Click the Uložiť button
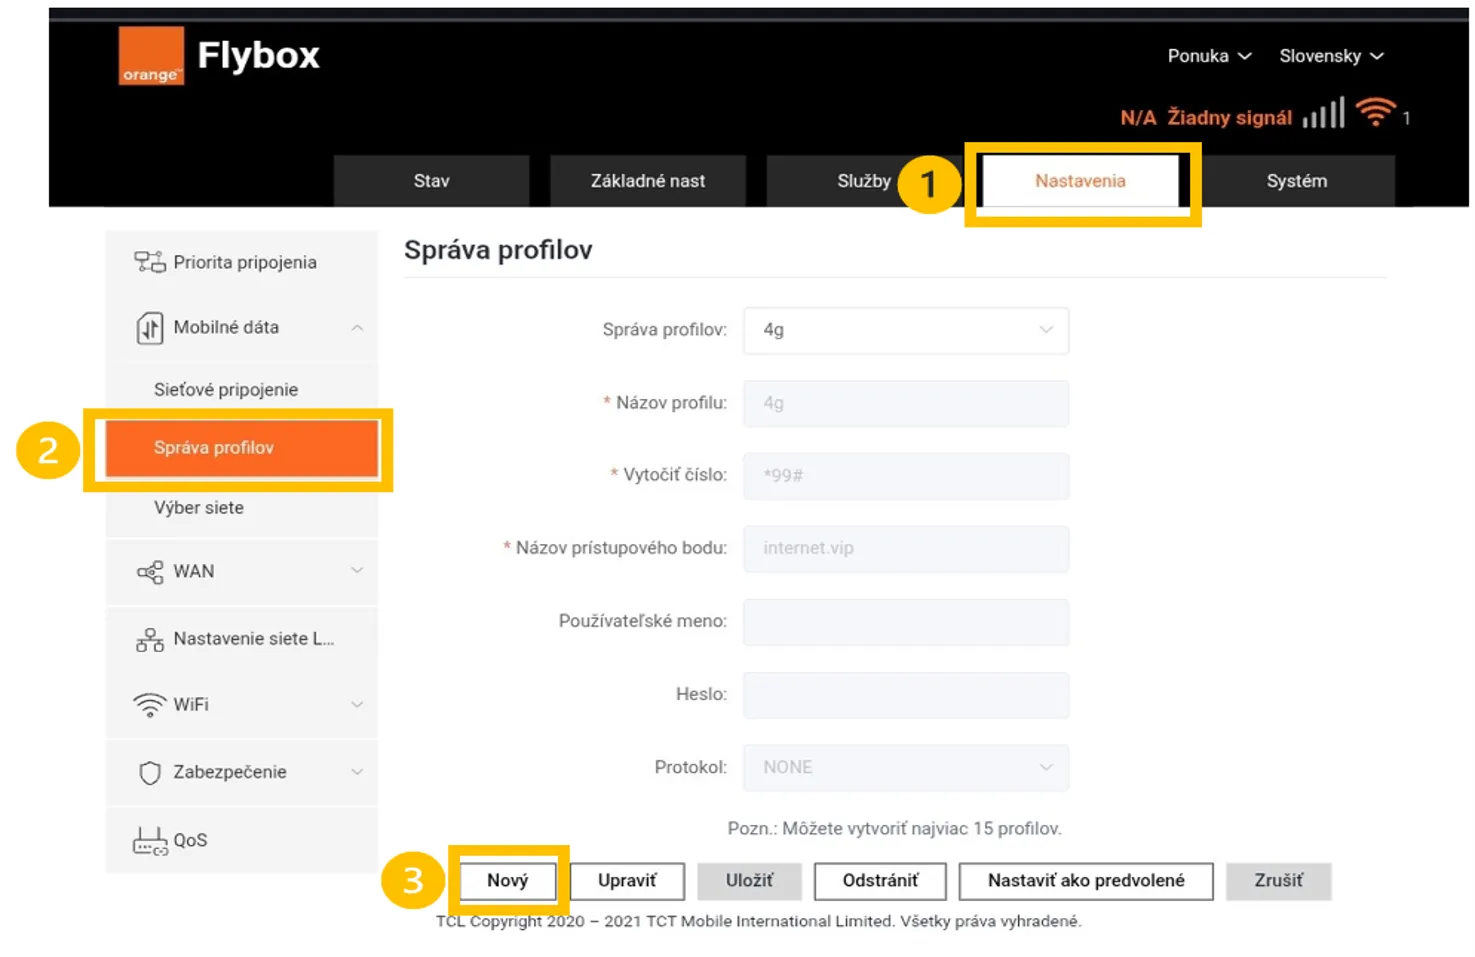This screenshot has height=957, width=1475. (x=749, y=881)
